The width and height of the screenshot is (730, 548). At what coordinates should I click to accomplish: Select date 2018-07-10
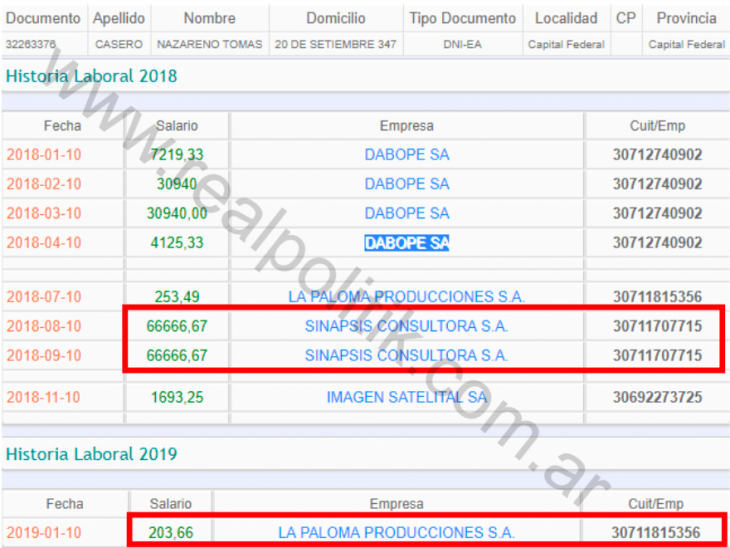coord(44,297)
